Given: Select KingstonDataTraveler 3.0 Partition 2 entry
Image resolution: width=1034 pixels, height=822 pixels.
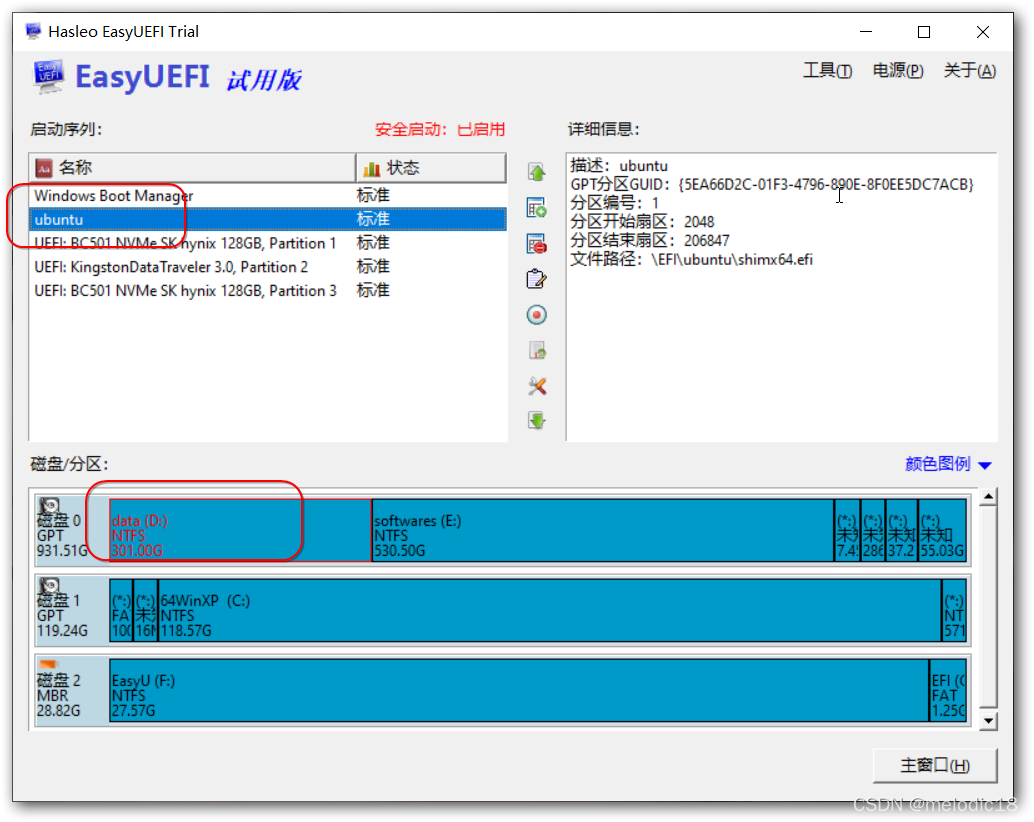Looking at the screenshot, I should [268, 267].
